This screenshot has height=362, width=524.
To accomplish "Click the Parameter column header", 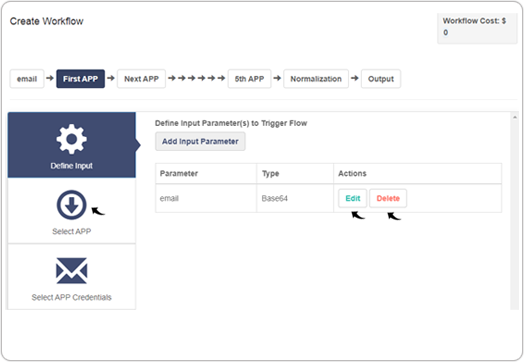I will 206,173.
